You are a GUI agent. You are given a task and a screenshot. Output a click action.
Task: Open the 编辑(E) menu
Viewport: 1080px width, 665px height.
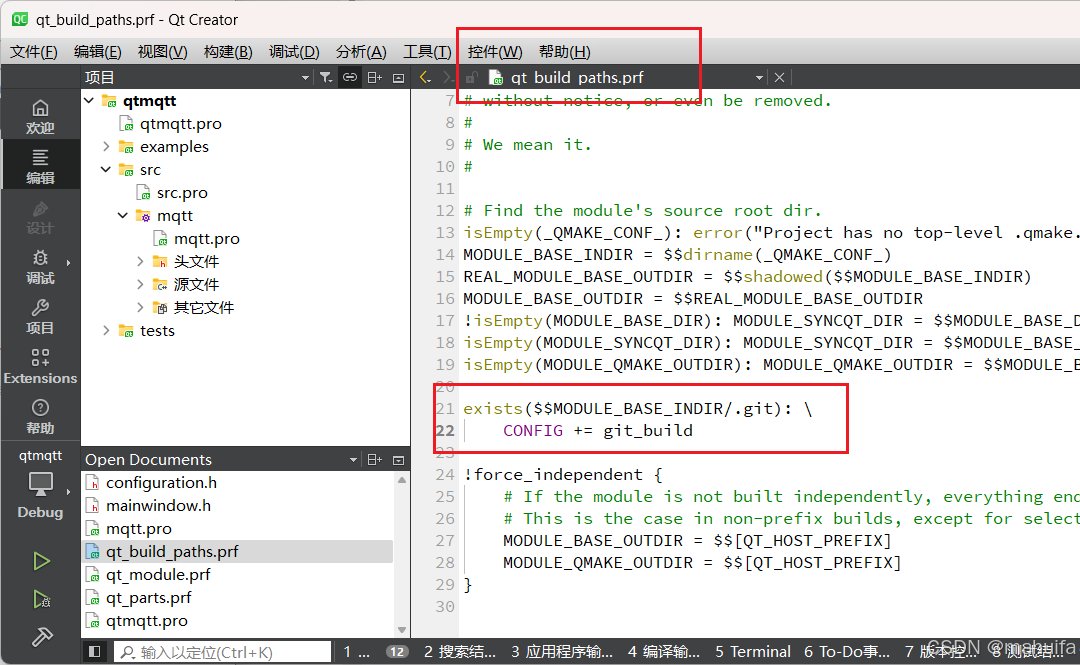[x=98, y=52]
